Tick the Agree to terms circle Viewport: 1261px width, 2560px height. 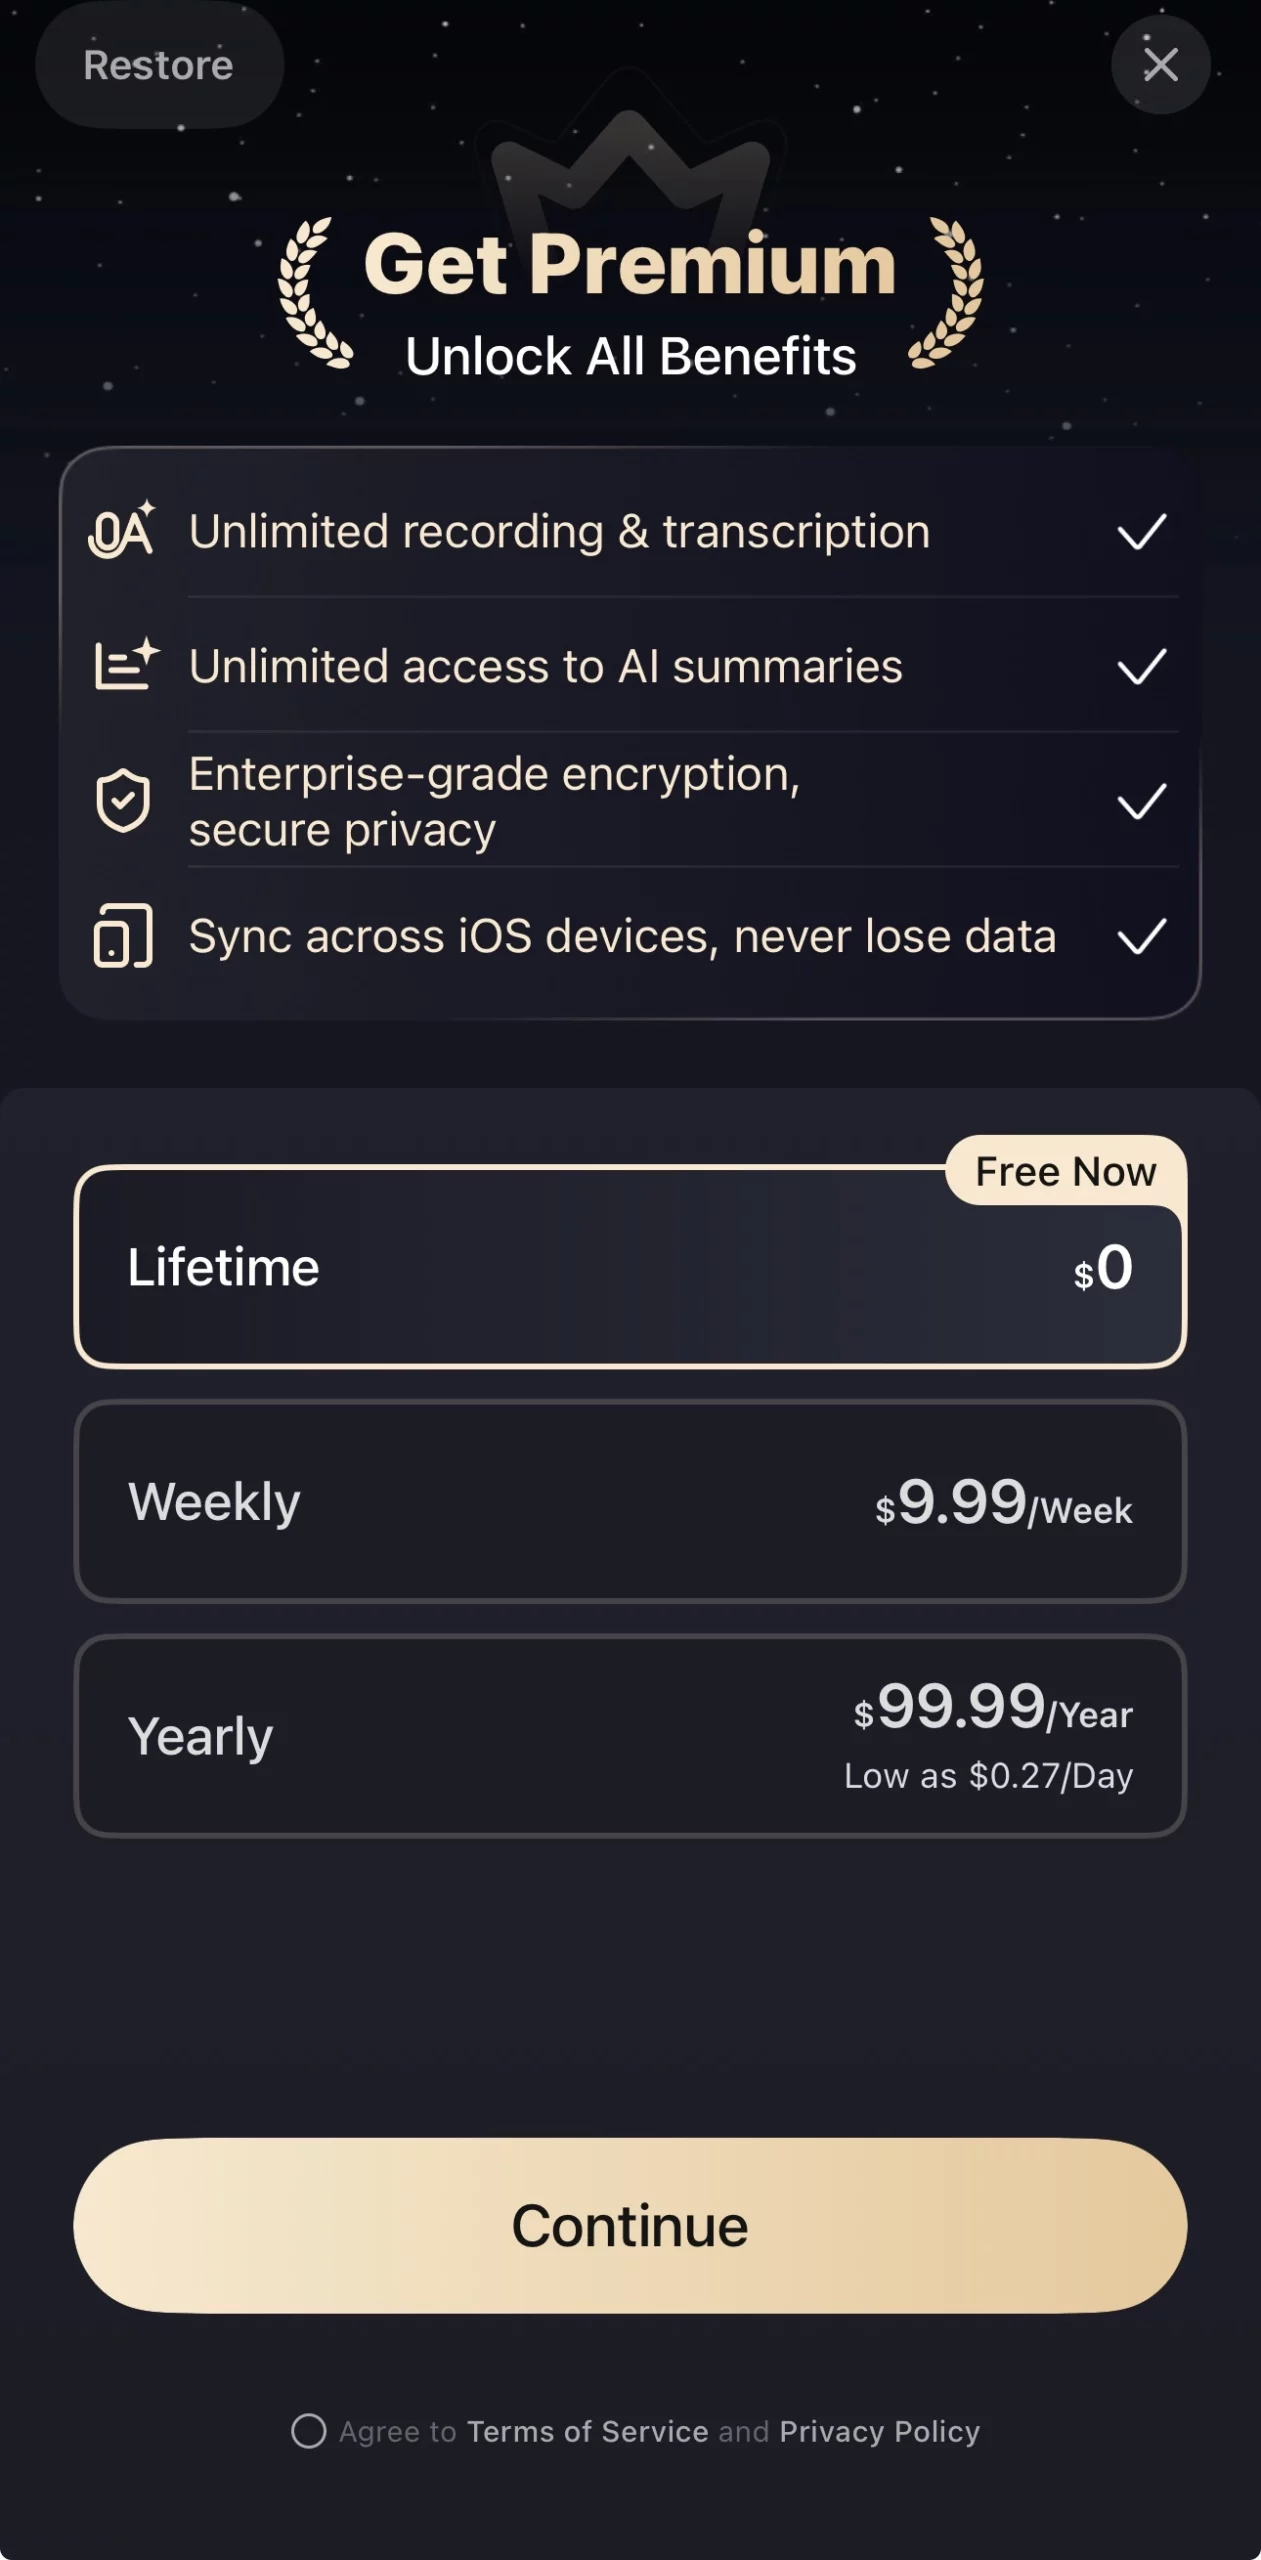308,2431
